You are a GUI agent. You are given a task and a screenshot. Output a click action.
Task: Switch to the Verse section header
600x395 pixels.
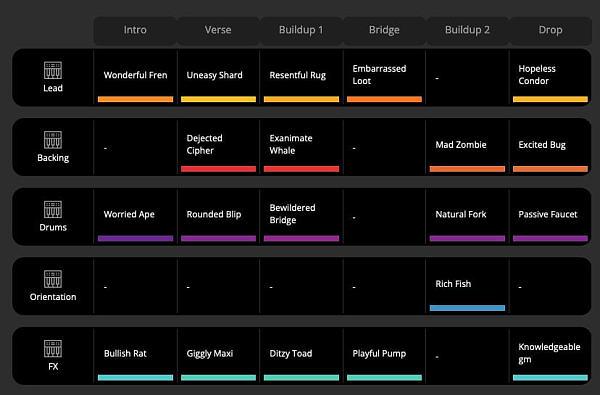(x=218, y=30)
